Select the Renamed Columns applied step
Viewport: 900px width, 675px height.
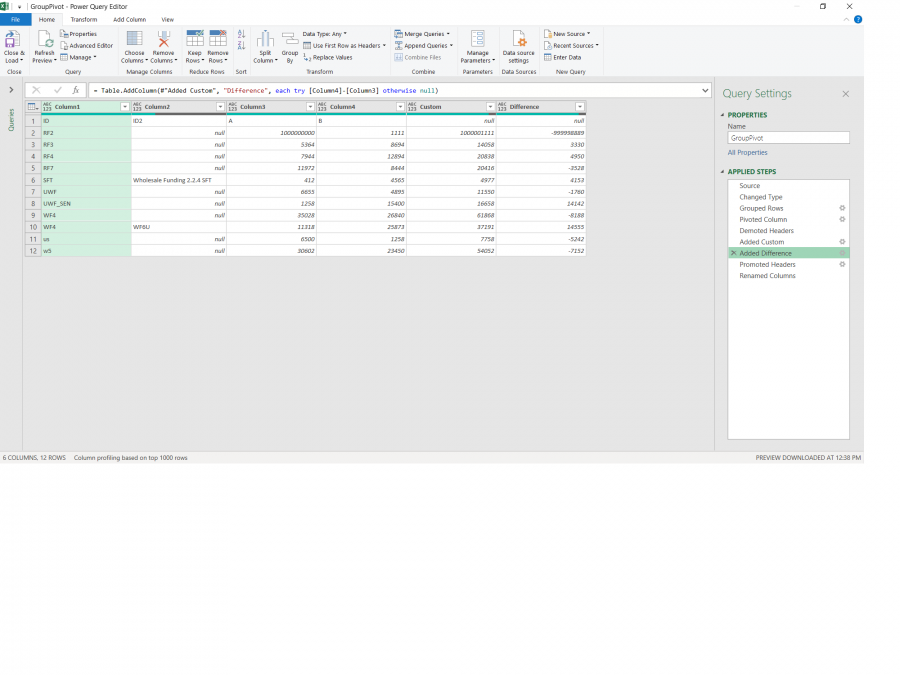coord(789,276)
